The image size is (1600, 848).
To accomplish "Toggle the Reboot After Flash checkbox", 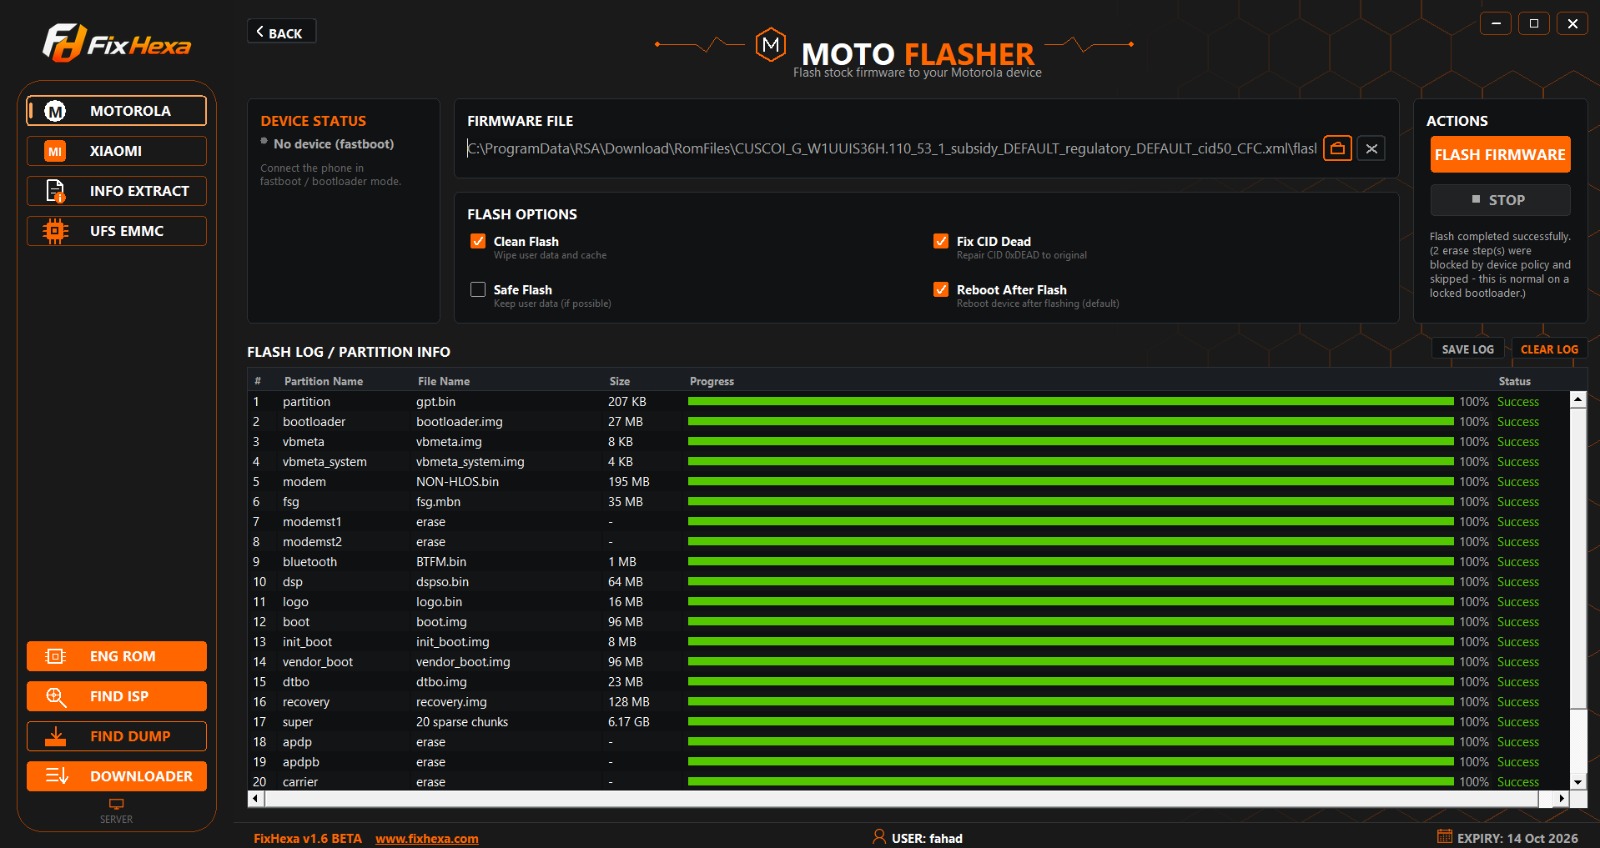I will coord(941,289).
